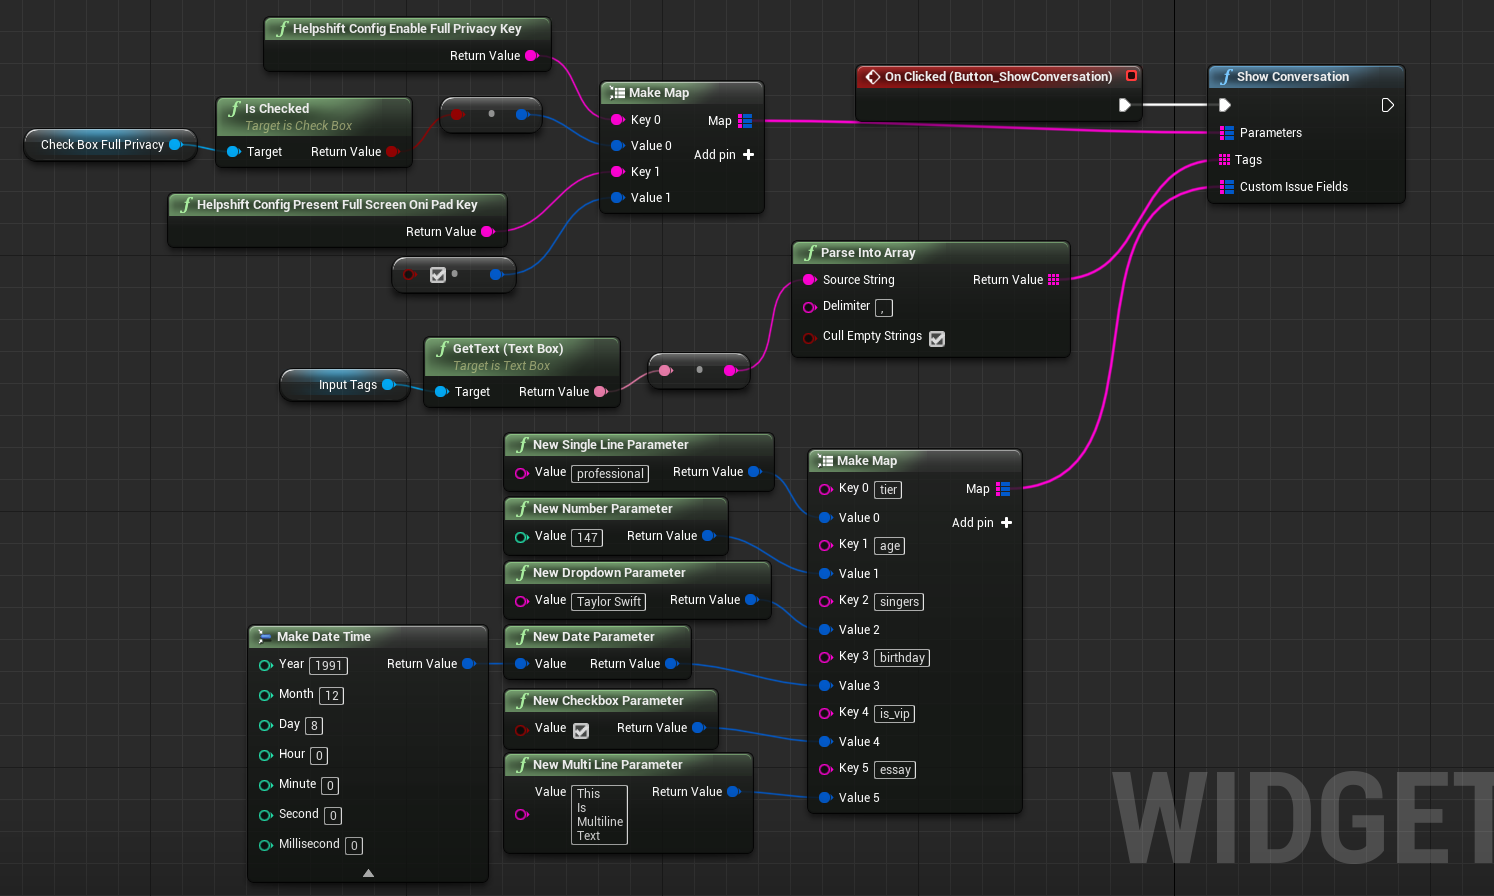Toggle the checkbox feeding Value 1 of Make Map
The width and height of the screenshot is (1494, 896).
pyautogui.click(x=437, y=274)
